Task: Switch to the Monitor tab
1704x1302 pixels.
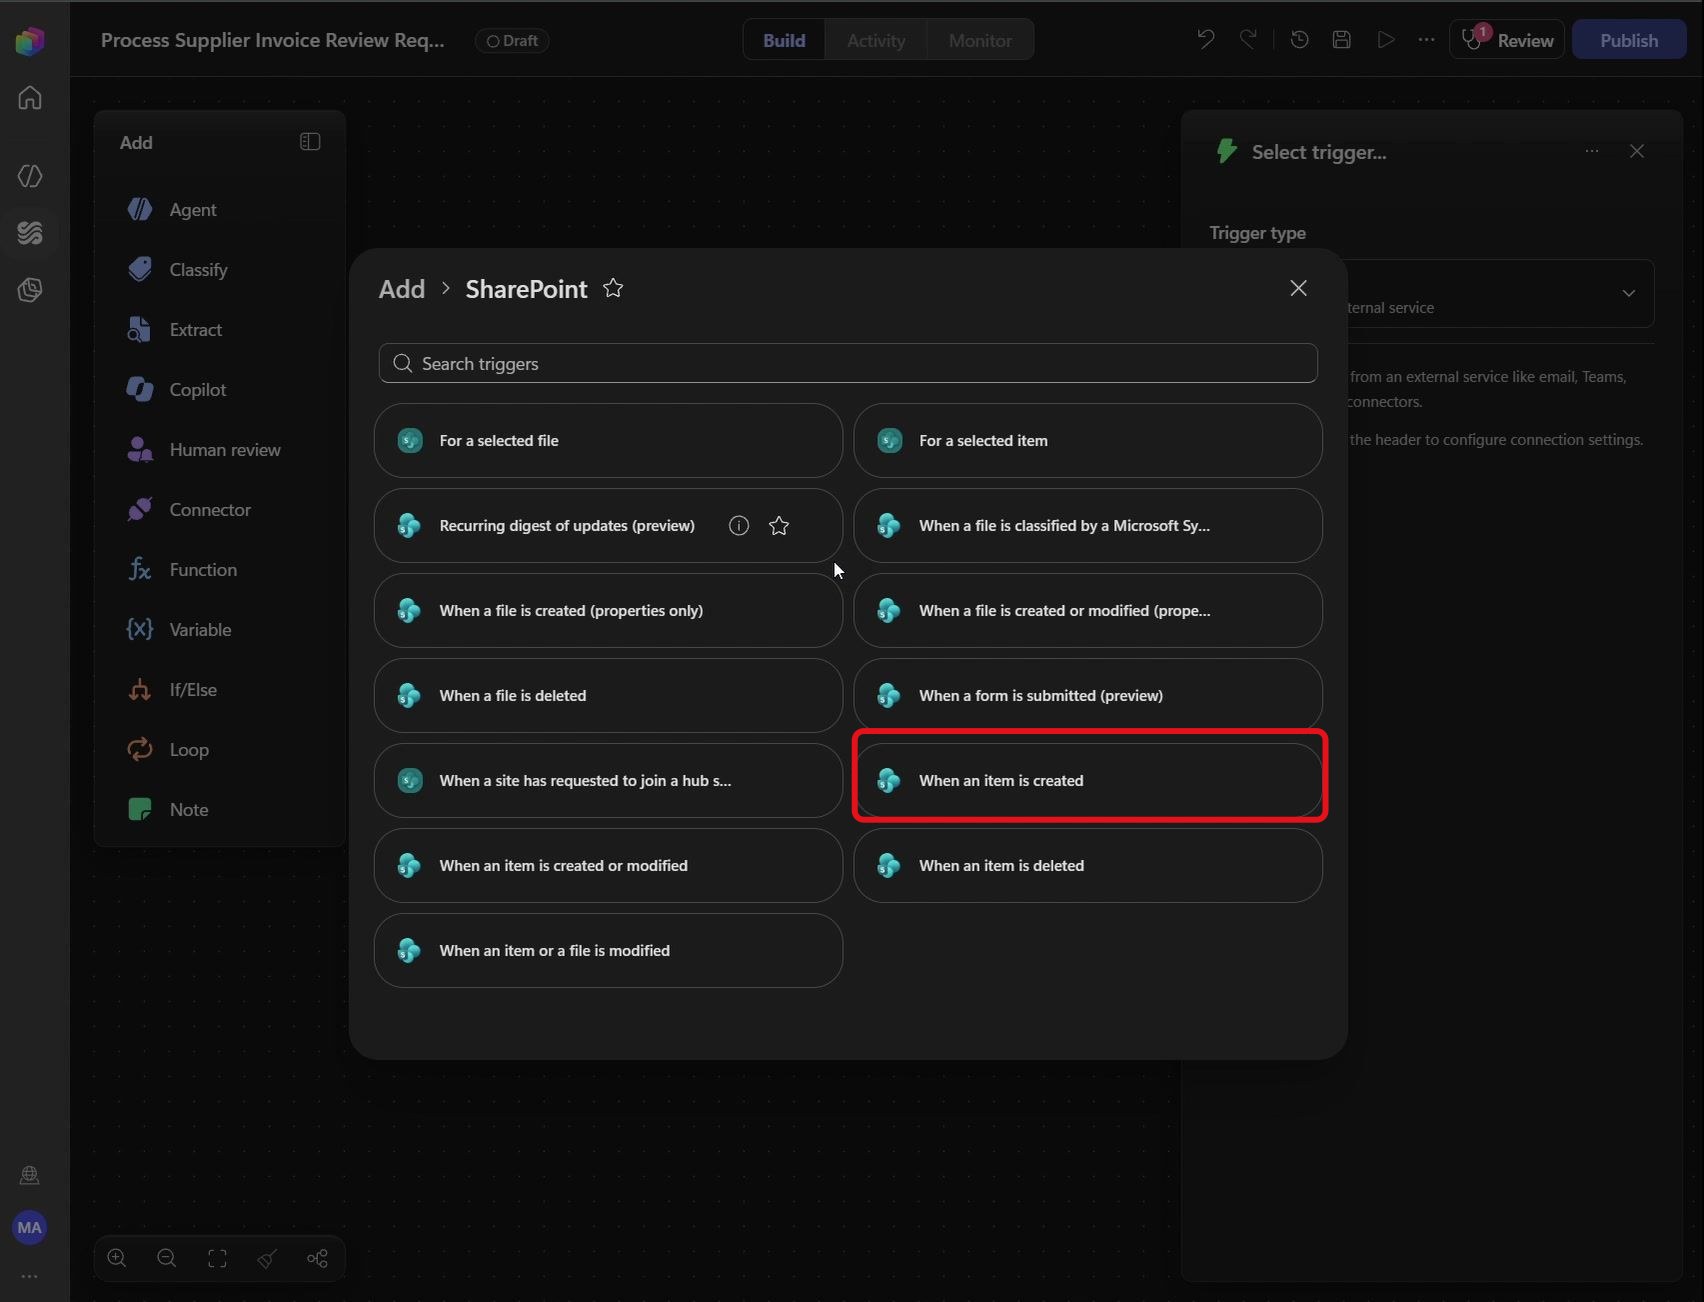Action: point(980,40)
